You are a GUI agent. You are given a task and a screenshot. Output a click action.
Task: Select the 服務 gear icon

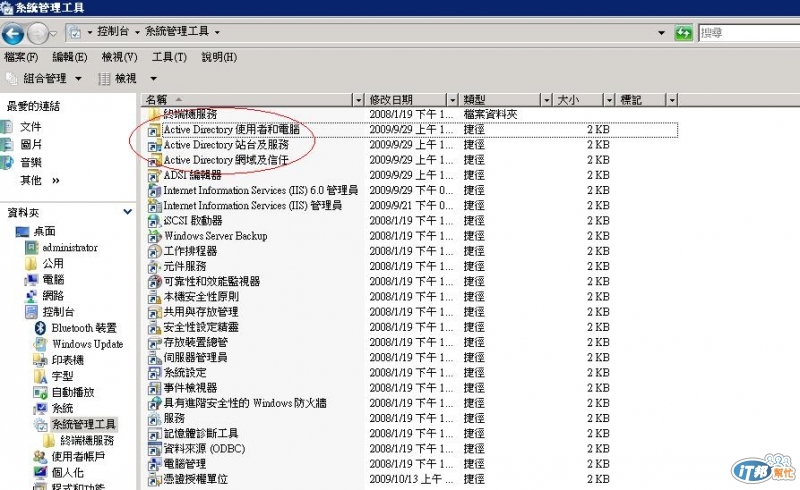click(154, 419)
